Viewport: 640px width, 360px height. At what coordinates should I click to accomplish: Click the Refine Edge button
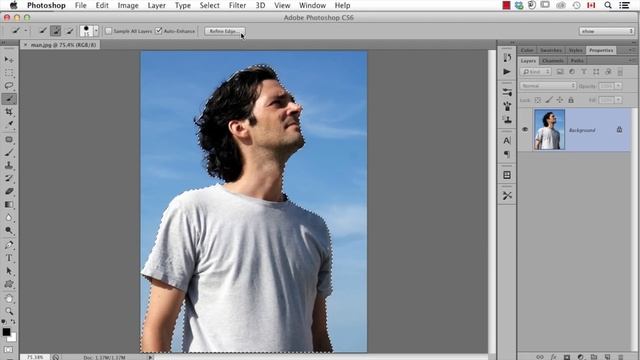[224, 31]
